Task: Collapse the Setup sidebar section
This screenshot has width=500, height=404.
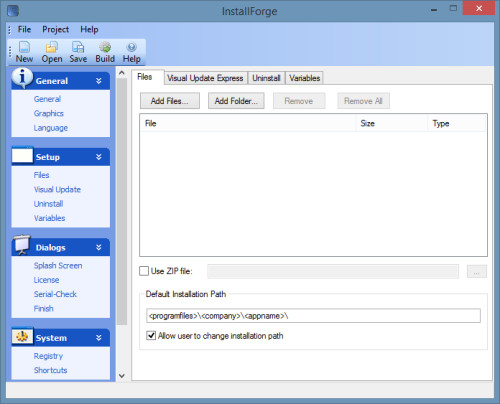Action: click(99, 157)
